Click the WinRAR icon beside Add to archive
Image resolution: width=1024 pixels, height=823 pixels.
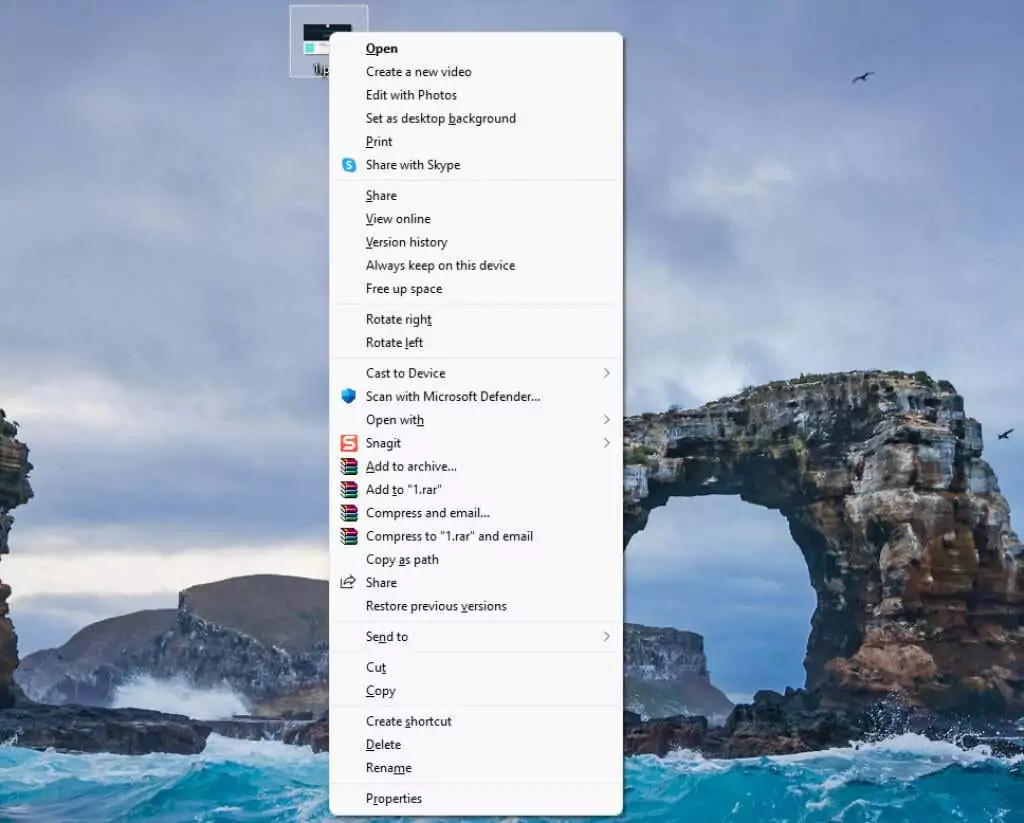(x=348, y=466)
